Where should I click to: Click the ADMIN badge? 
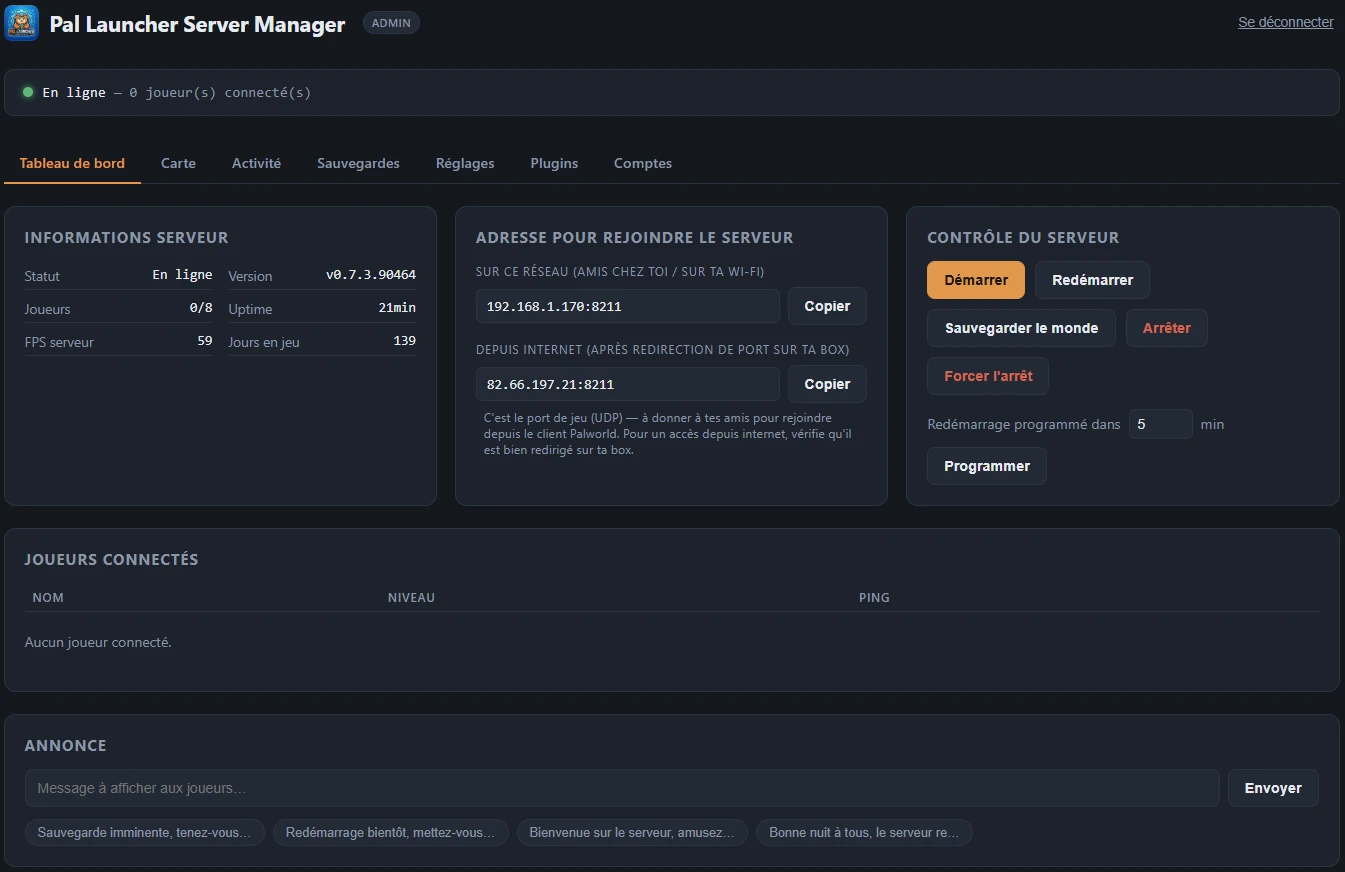coord(391,23)
